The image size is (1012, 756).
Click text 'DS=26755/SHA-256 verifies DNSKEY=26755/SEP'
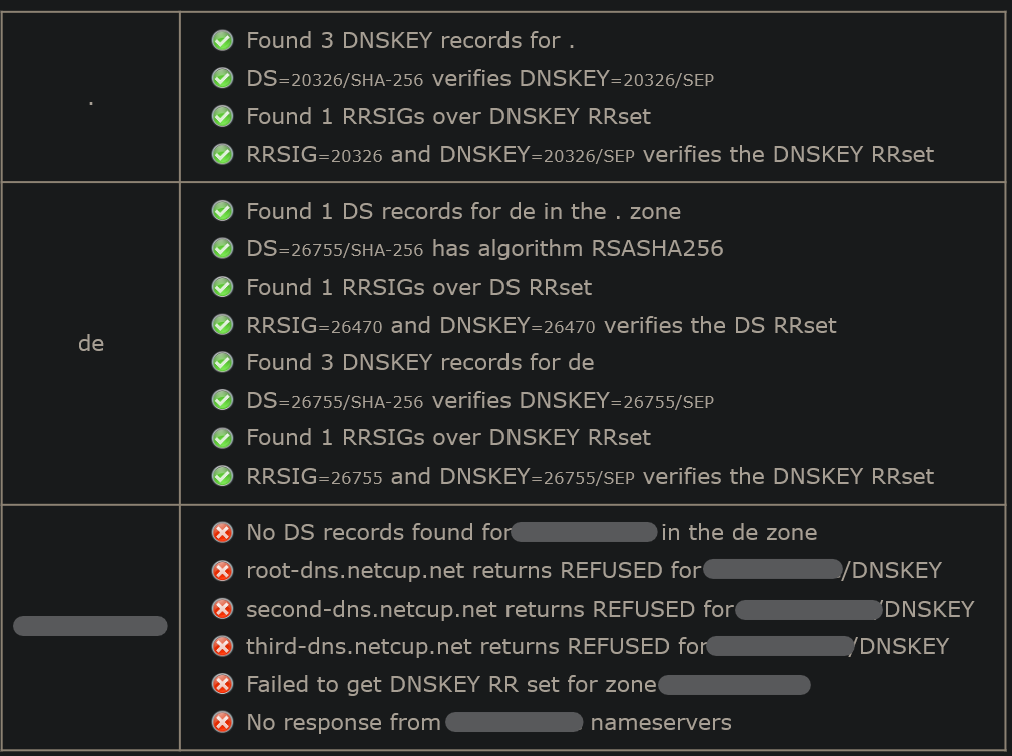(x=480, y=401)
